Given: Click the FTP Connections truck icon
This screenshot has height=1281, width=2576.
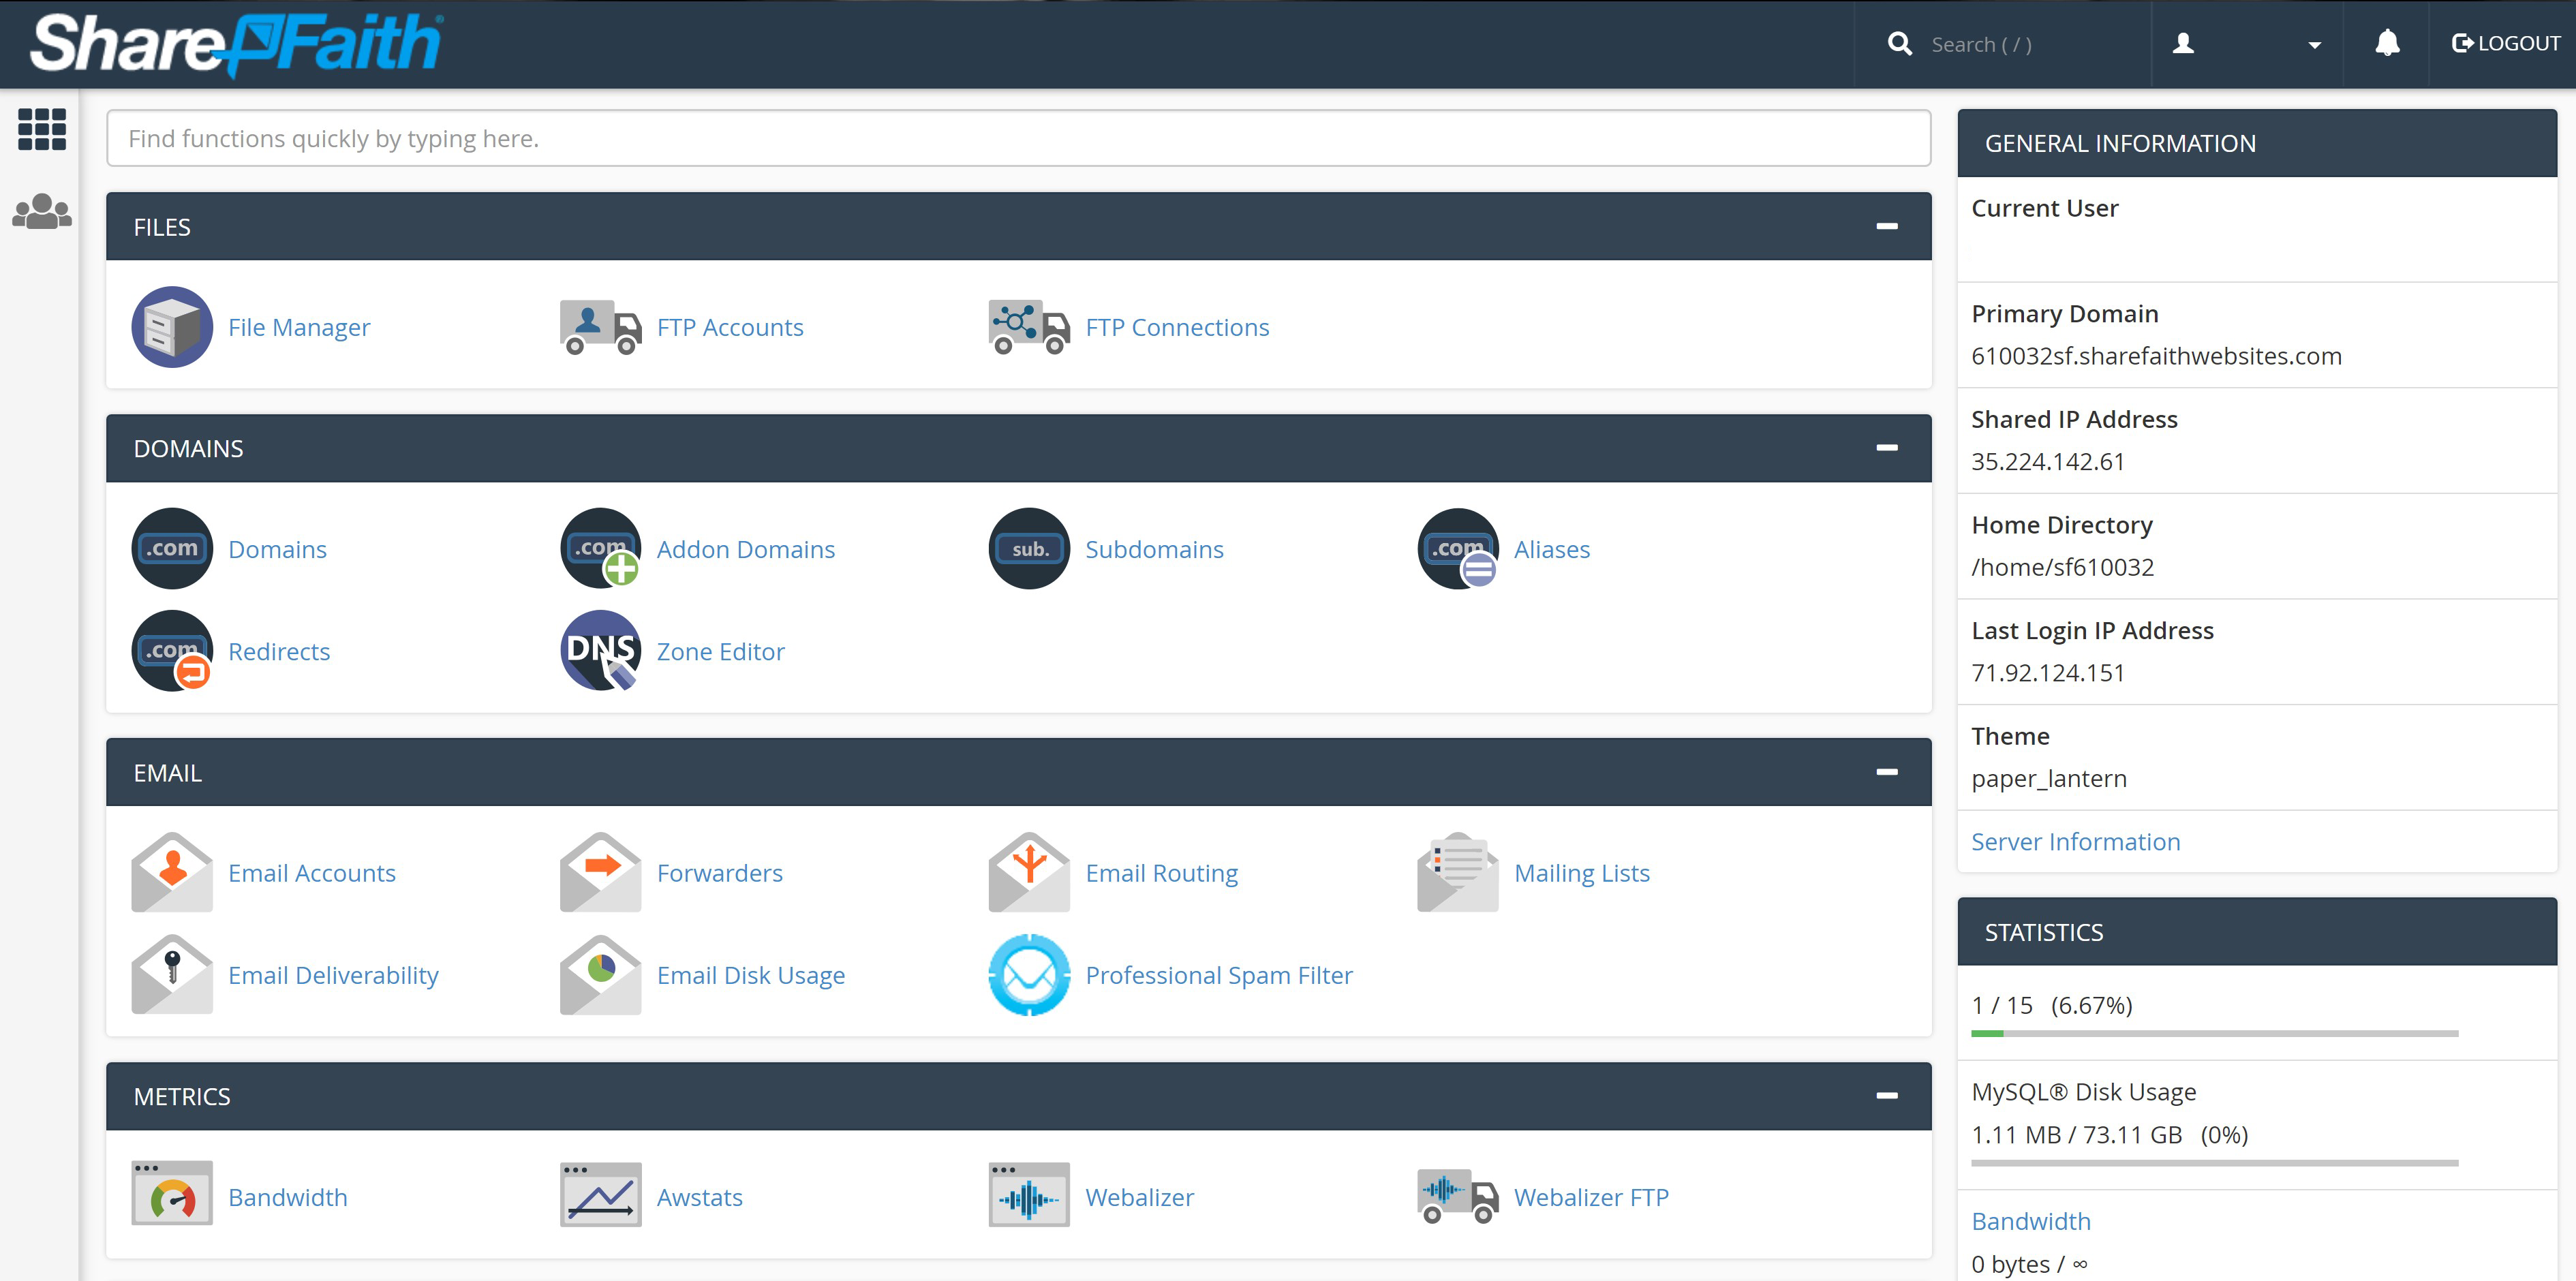Looking at the screenshot, I should tap(1029, 327).
